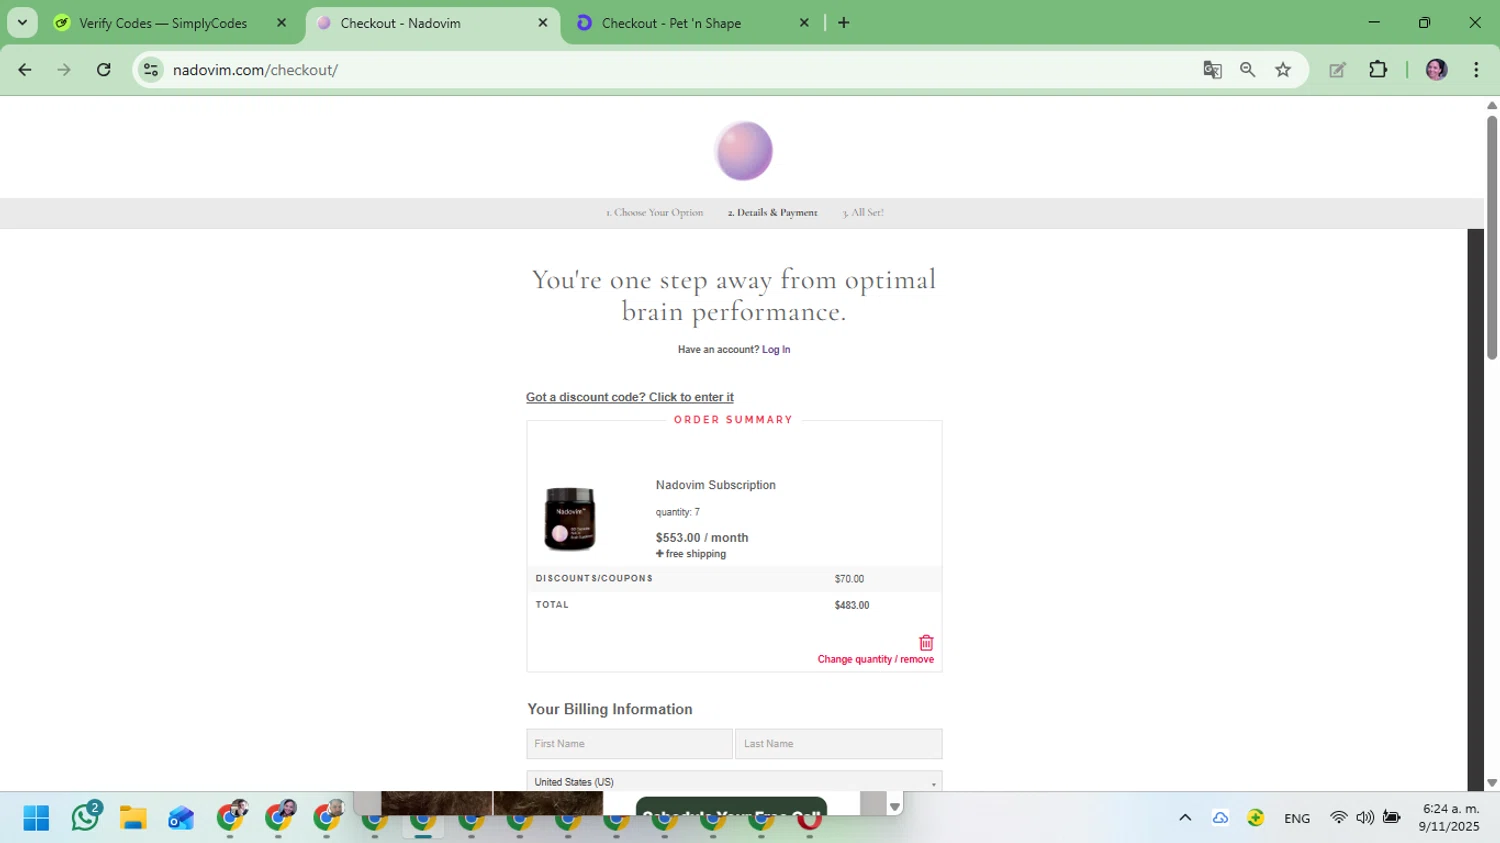
Task: Click the $70.00 discount amount
Action: pos(849,579)
